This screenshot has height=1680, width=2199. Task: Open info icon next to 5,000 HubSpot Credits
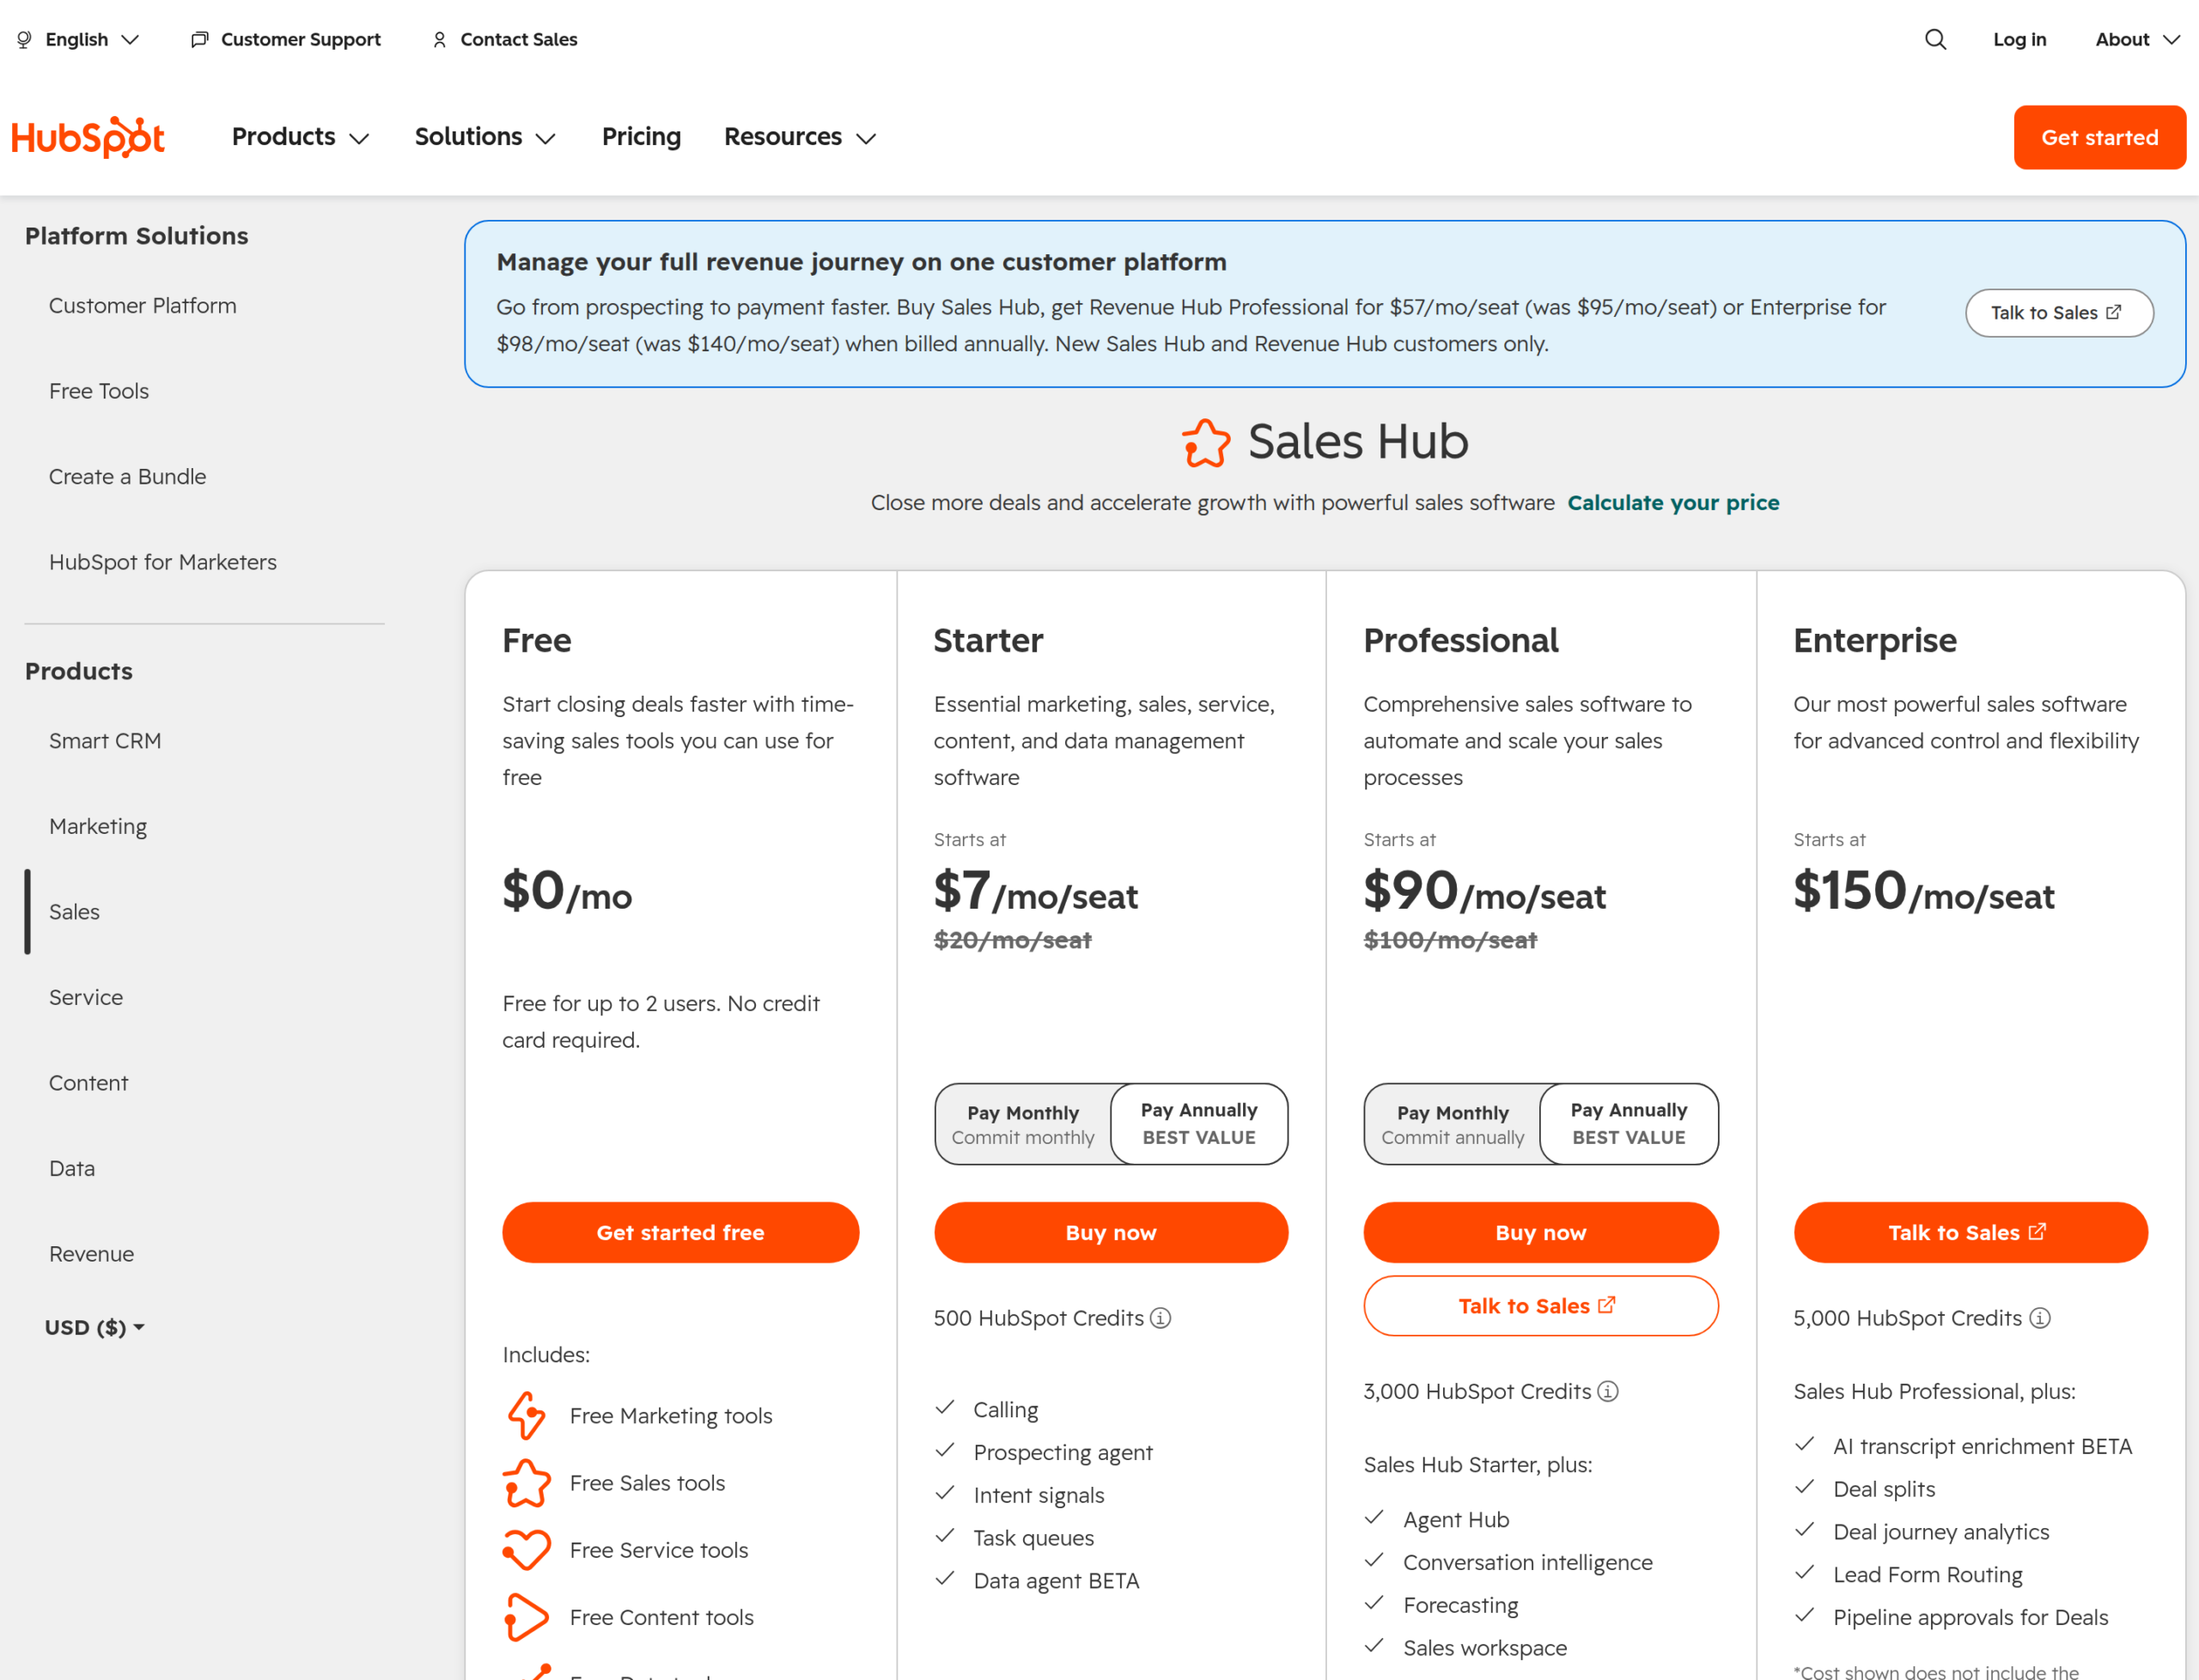[2039, 1318]
